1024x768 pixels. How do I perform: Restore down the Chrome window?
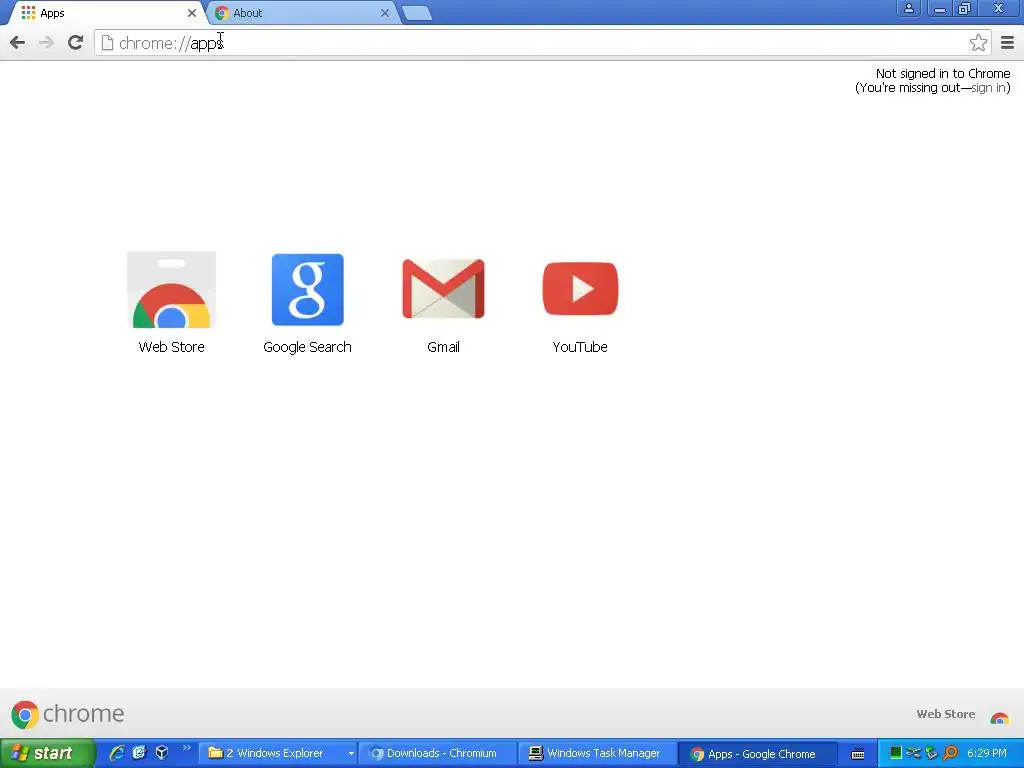965,8
